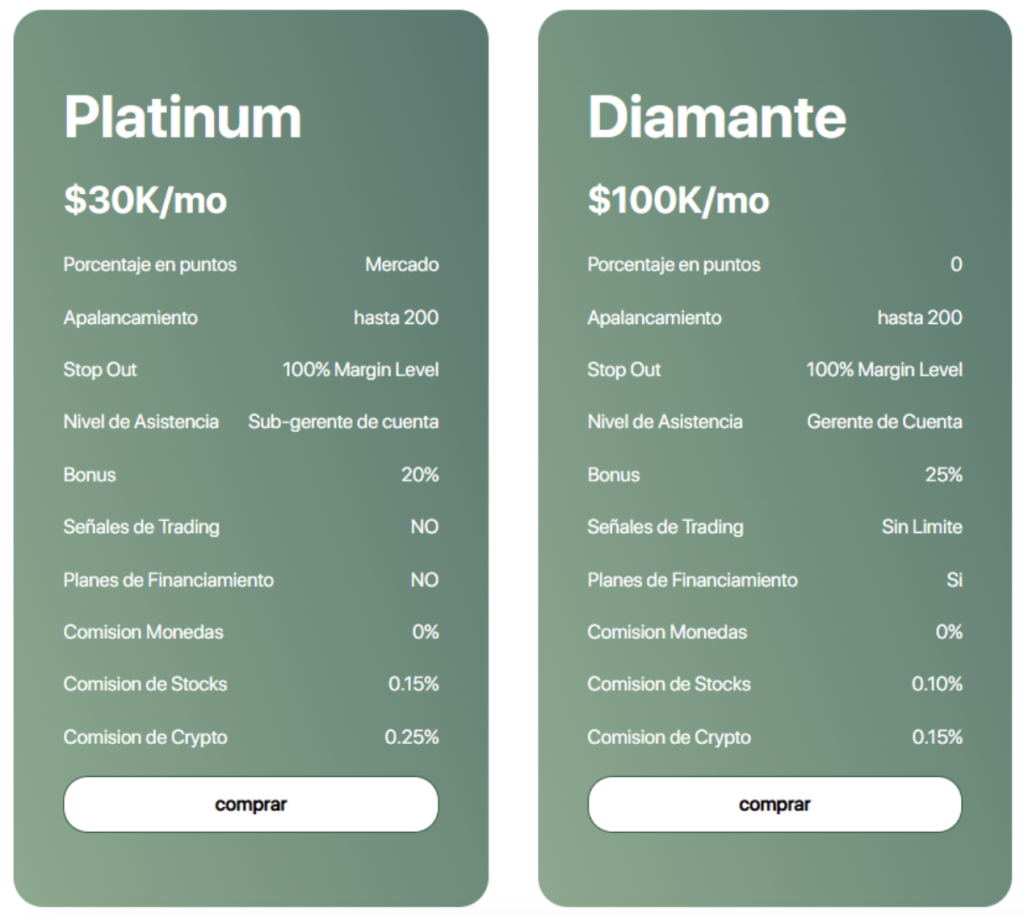Click Gerente de Cuenta assistance level
1024x916 pixels.
tap(884, 422)
